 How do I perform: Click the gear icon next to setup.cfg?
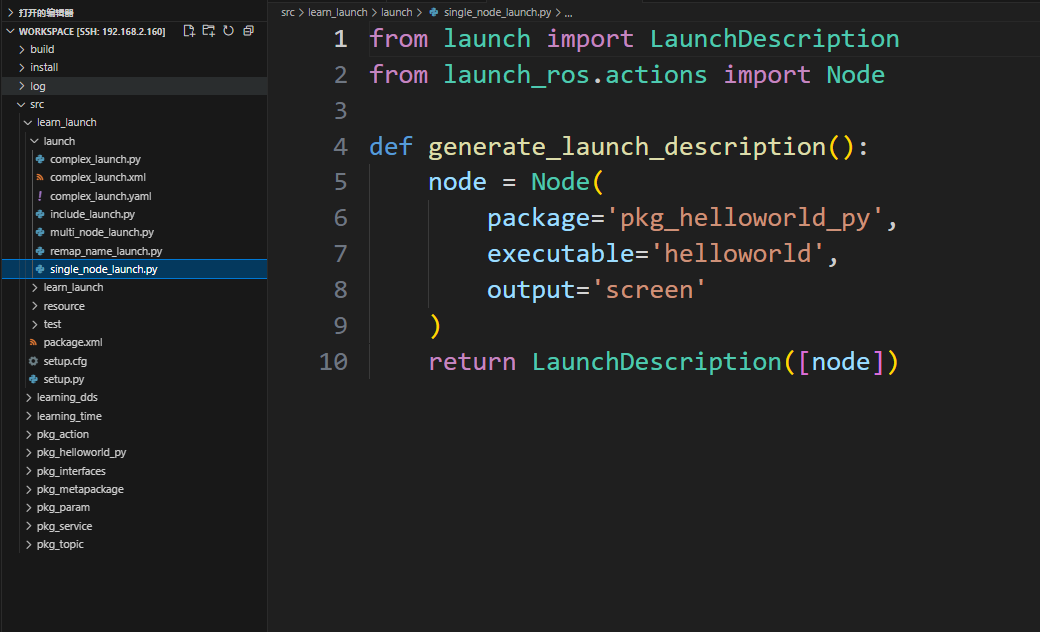point(33,361)
